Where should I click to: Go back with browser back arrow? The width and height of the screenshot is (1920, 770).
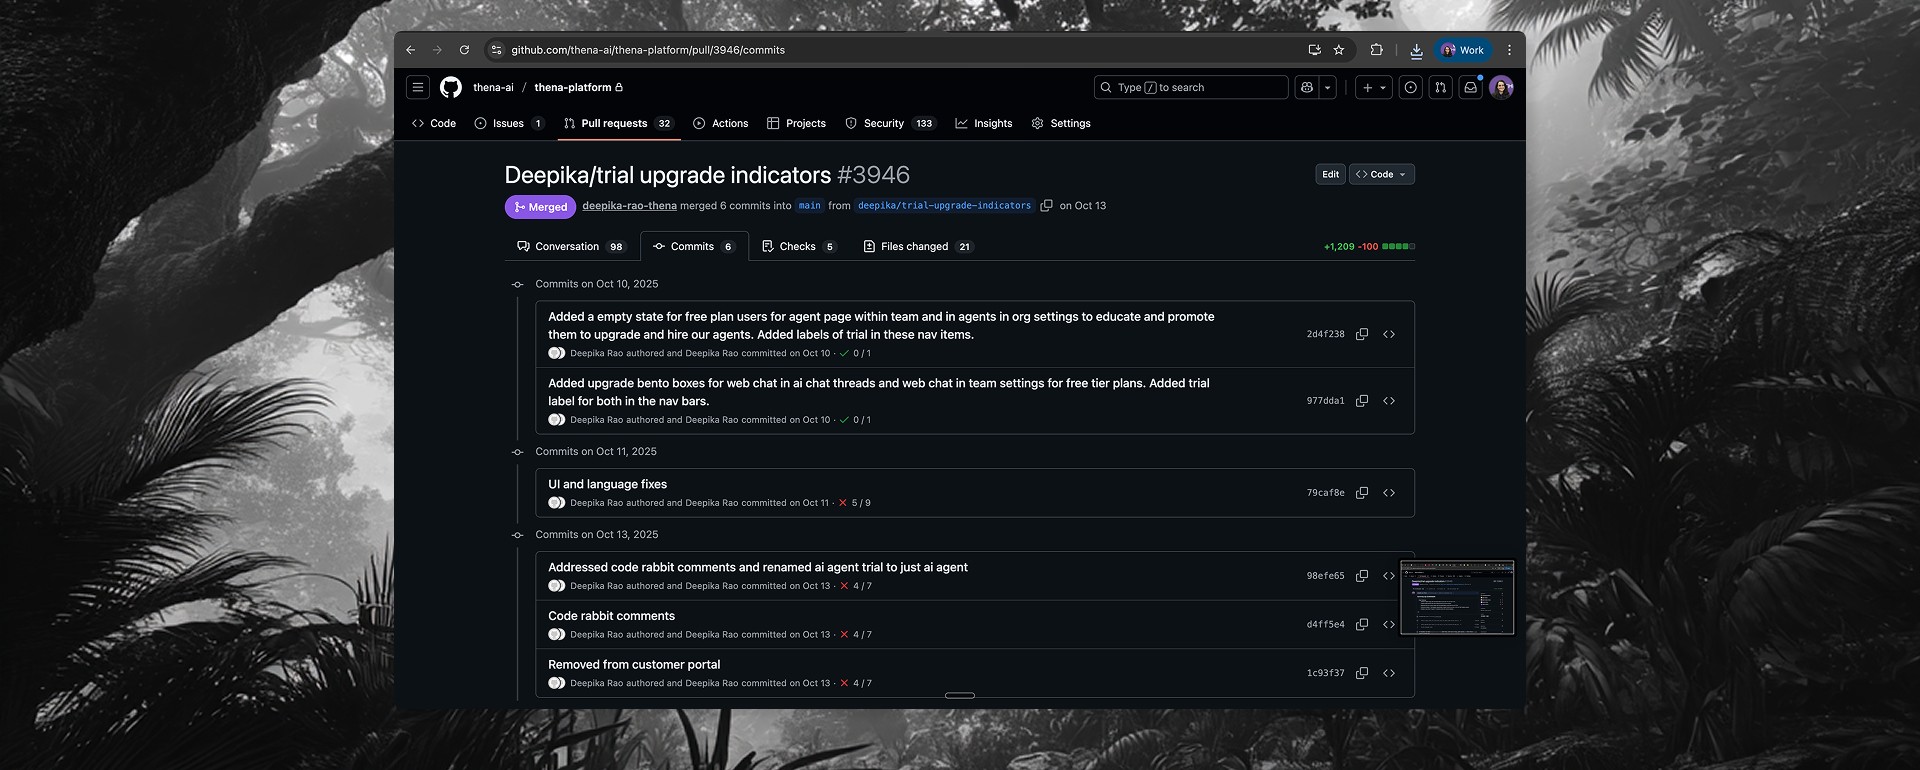click(x=410, y=50)
